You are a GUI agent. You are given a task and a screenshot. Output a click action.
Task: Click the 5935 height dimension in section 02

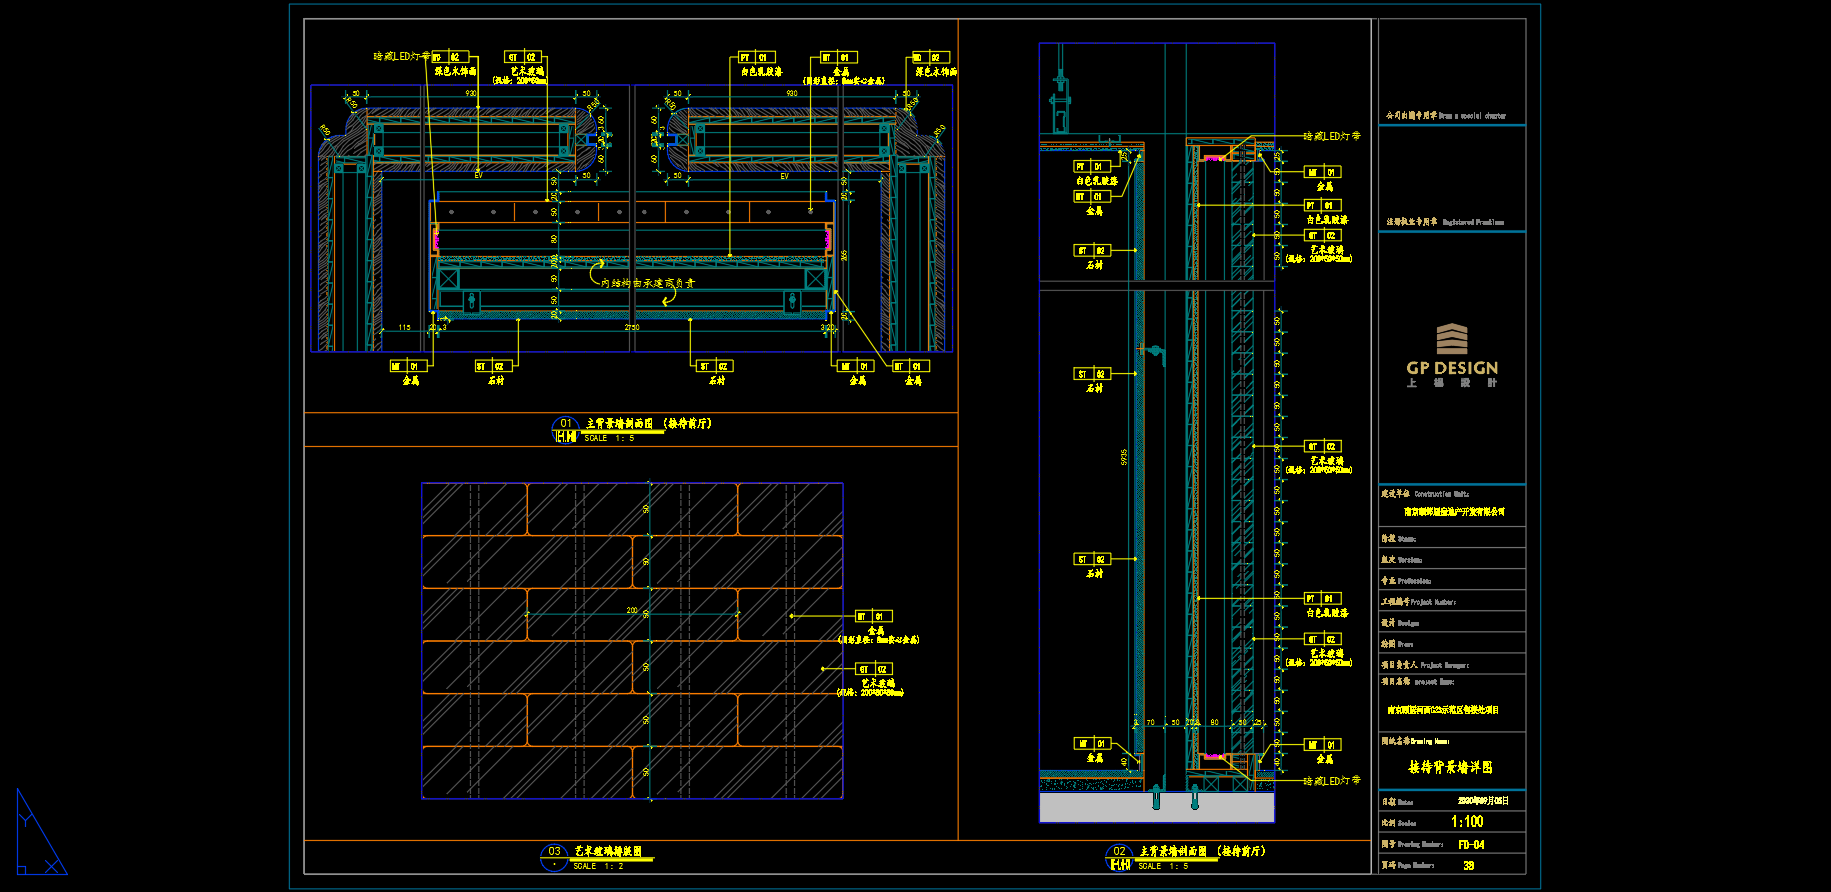tap(1124, 456)
